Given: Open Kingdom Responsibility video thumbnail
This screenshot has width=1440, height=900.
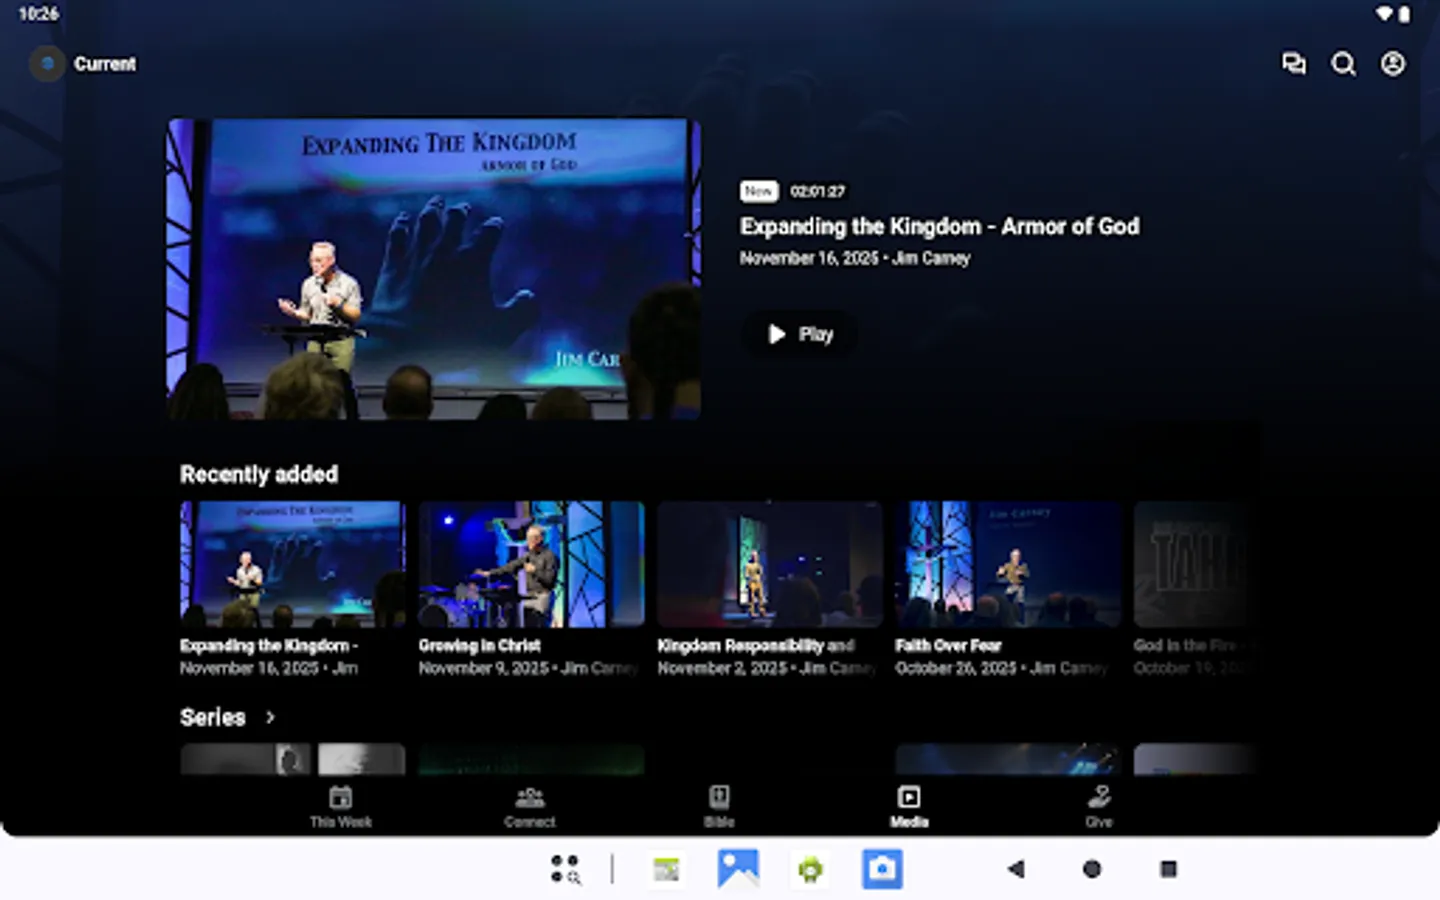Looking at the screenshot, I should tap(770, 565).
